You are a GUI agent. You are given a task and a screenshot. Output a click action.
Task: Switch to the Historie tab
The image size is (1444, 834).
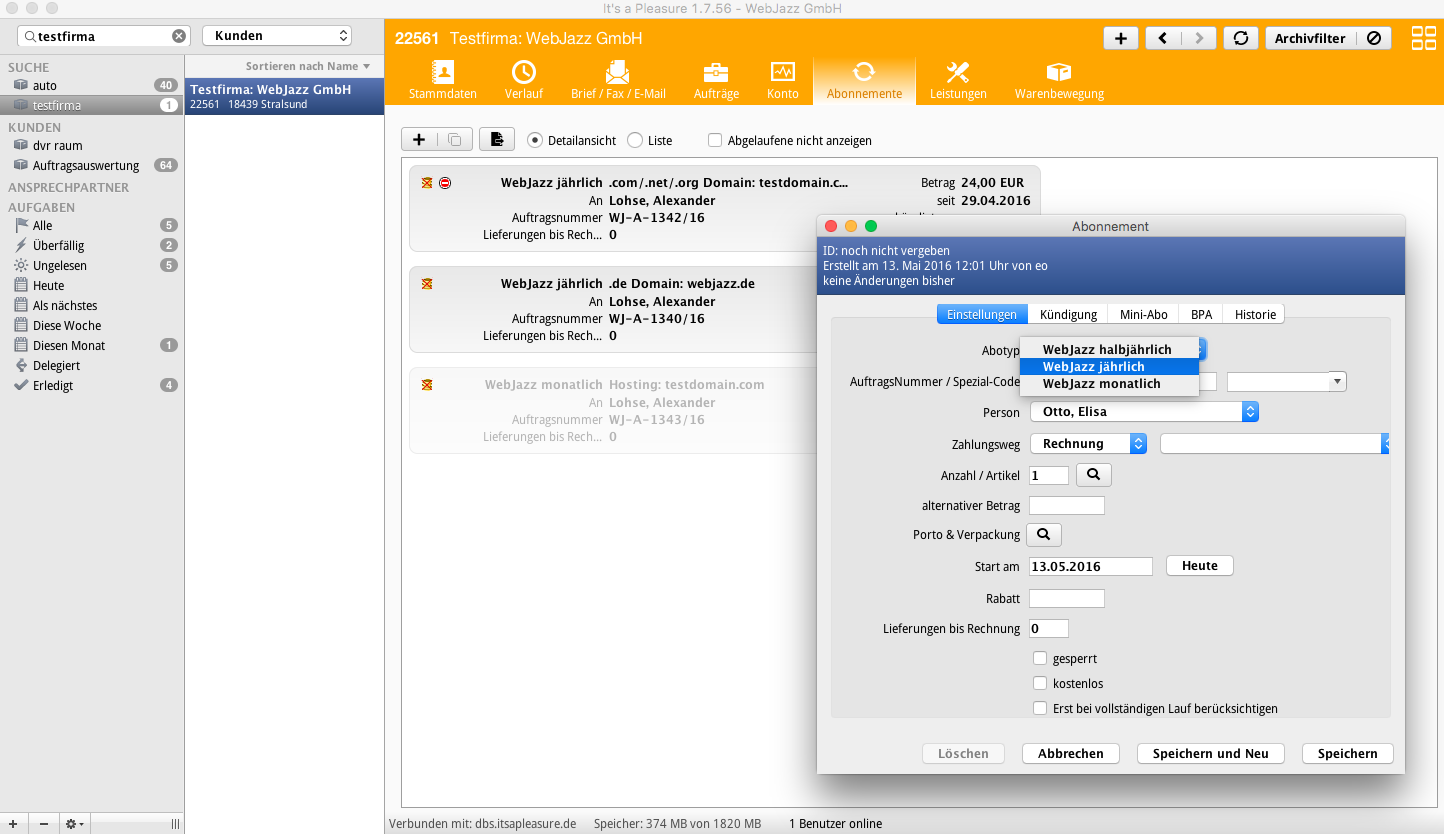[1255, 314]
